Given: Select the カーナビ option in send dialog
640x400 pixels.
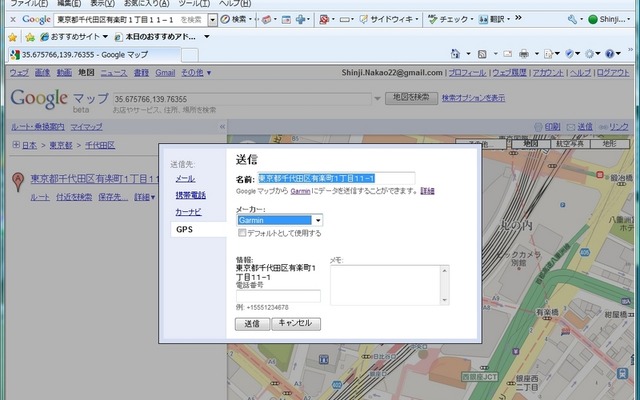Looking at the screenshot, I should [x=188, y=212].
